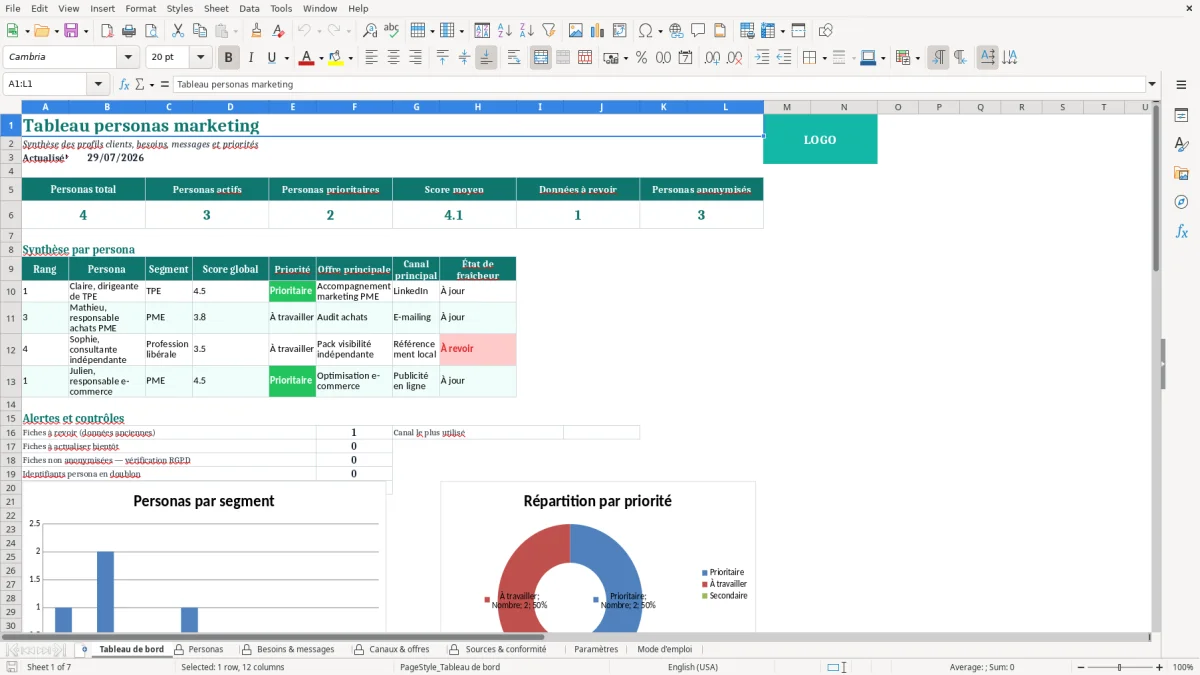Click the English (USA) language status field
Viewport: 1200px width, 675px height.
(x=693, y=667)
